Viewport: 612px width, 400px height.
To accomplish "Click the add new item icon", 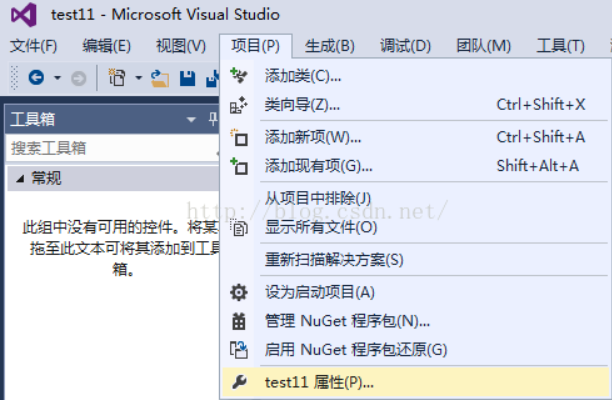I will coord(239,137).
